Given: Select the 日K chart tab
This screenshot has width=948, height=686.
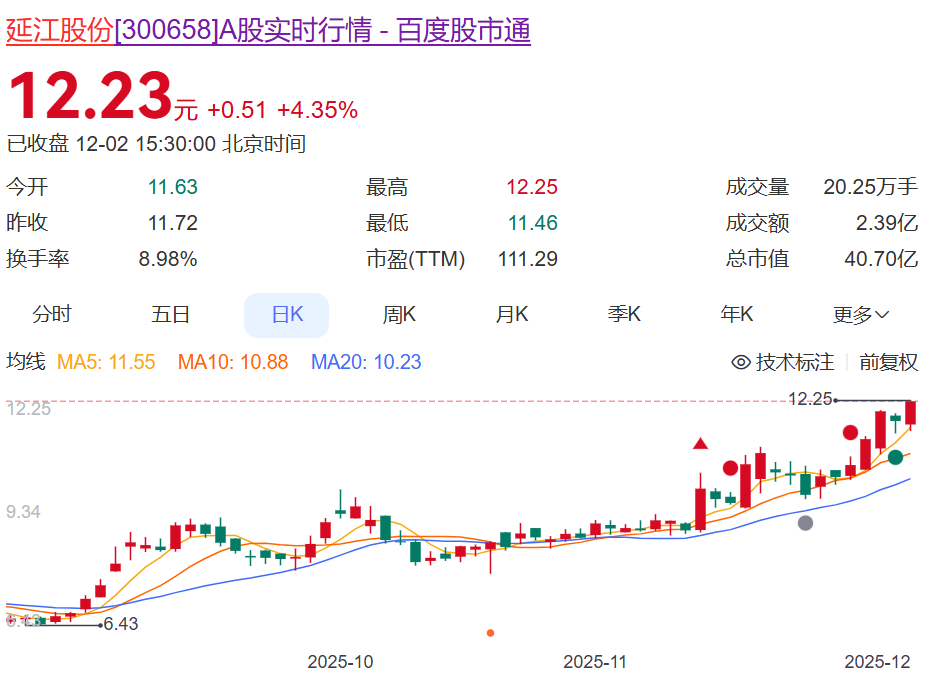Looking at the screenshot, I should click(287, 315).
